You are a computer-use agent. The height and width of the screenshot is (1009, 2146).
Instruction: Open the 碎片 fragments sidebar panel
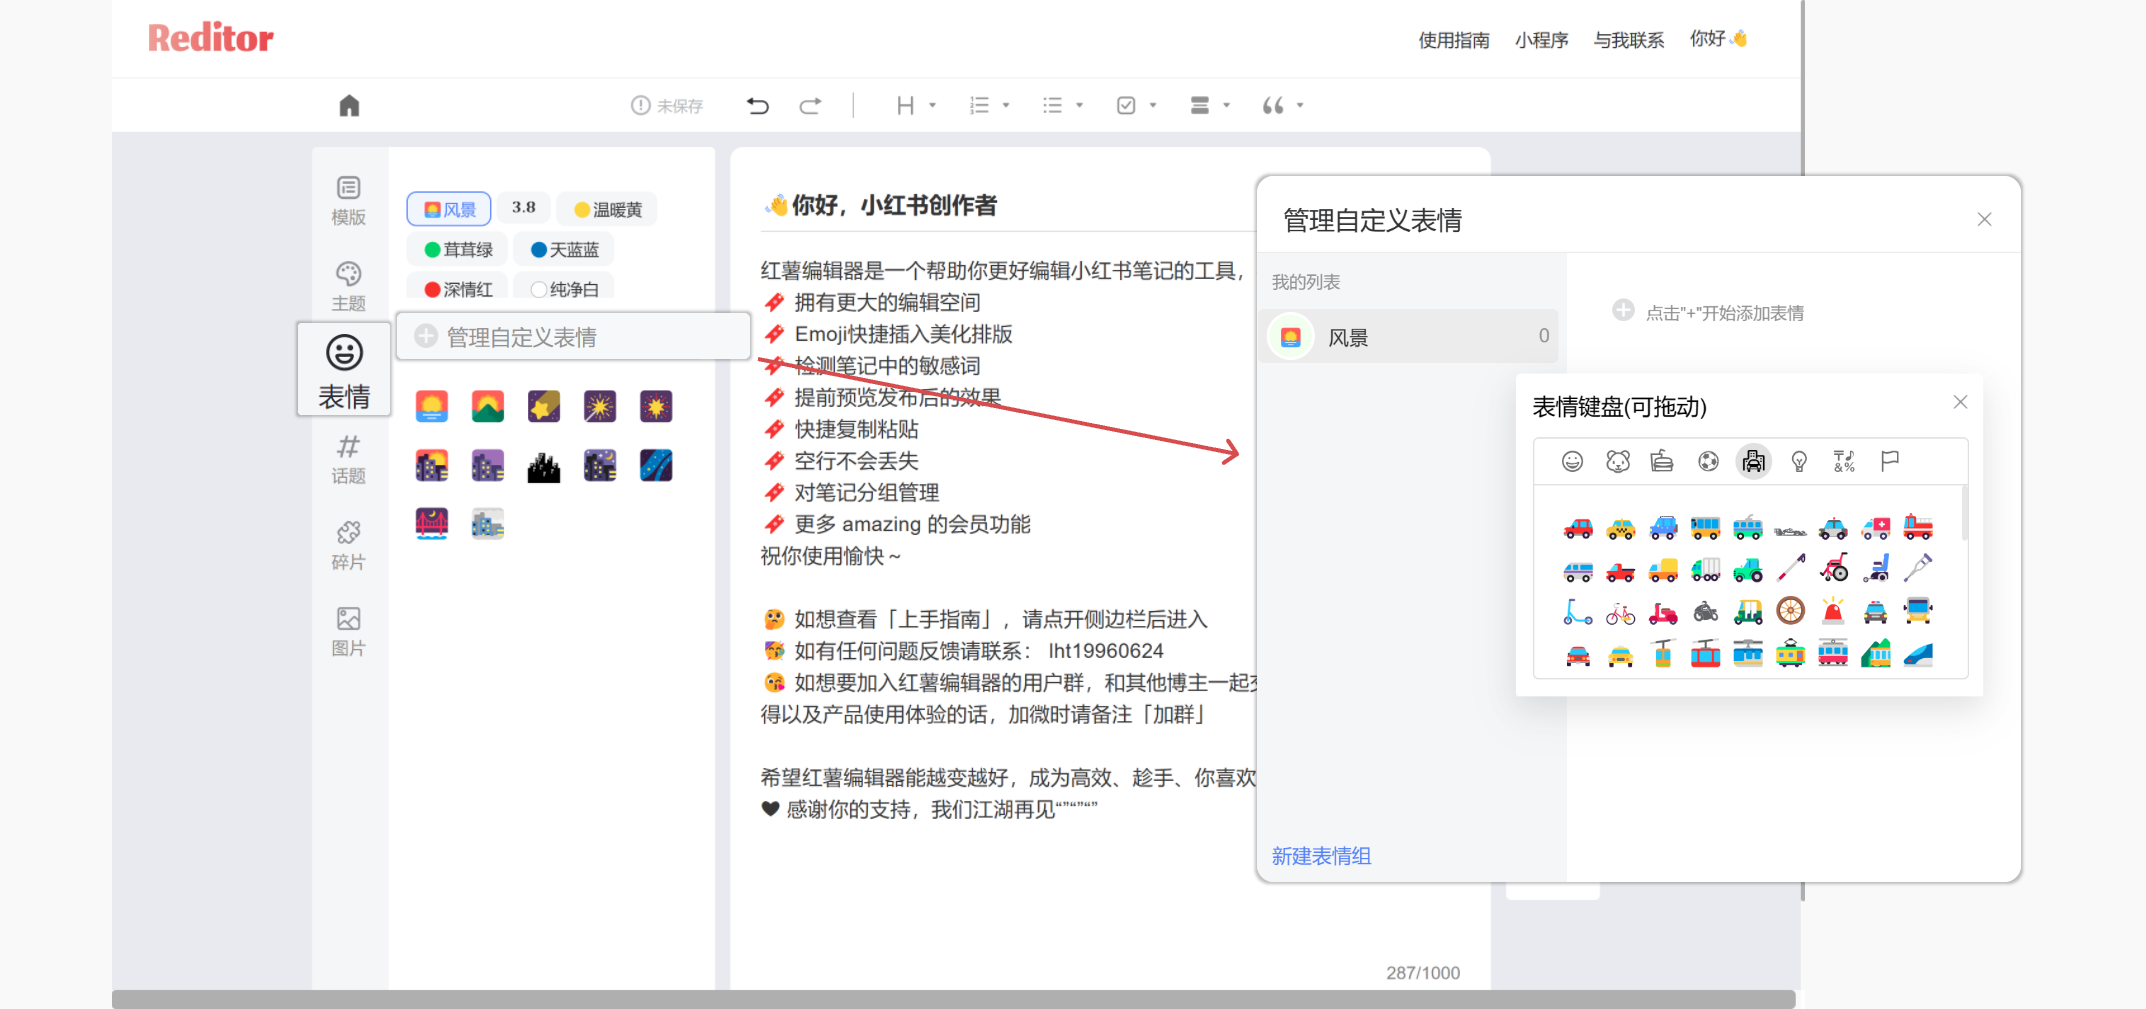click(x=348, y=546)
